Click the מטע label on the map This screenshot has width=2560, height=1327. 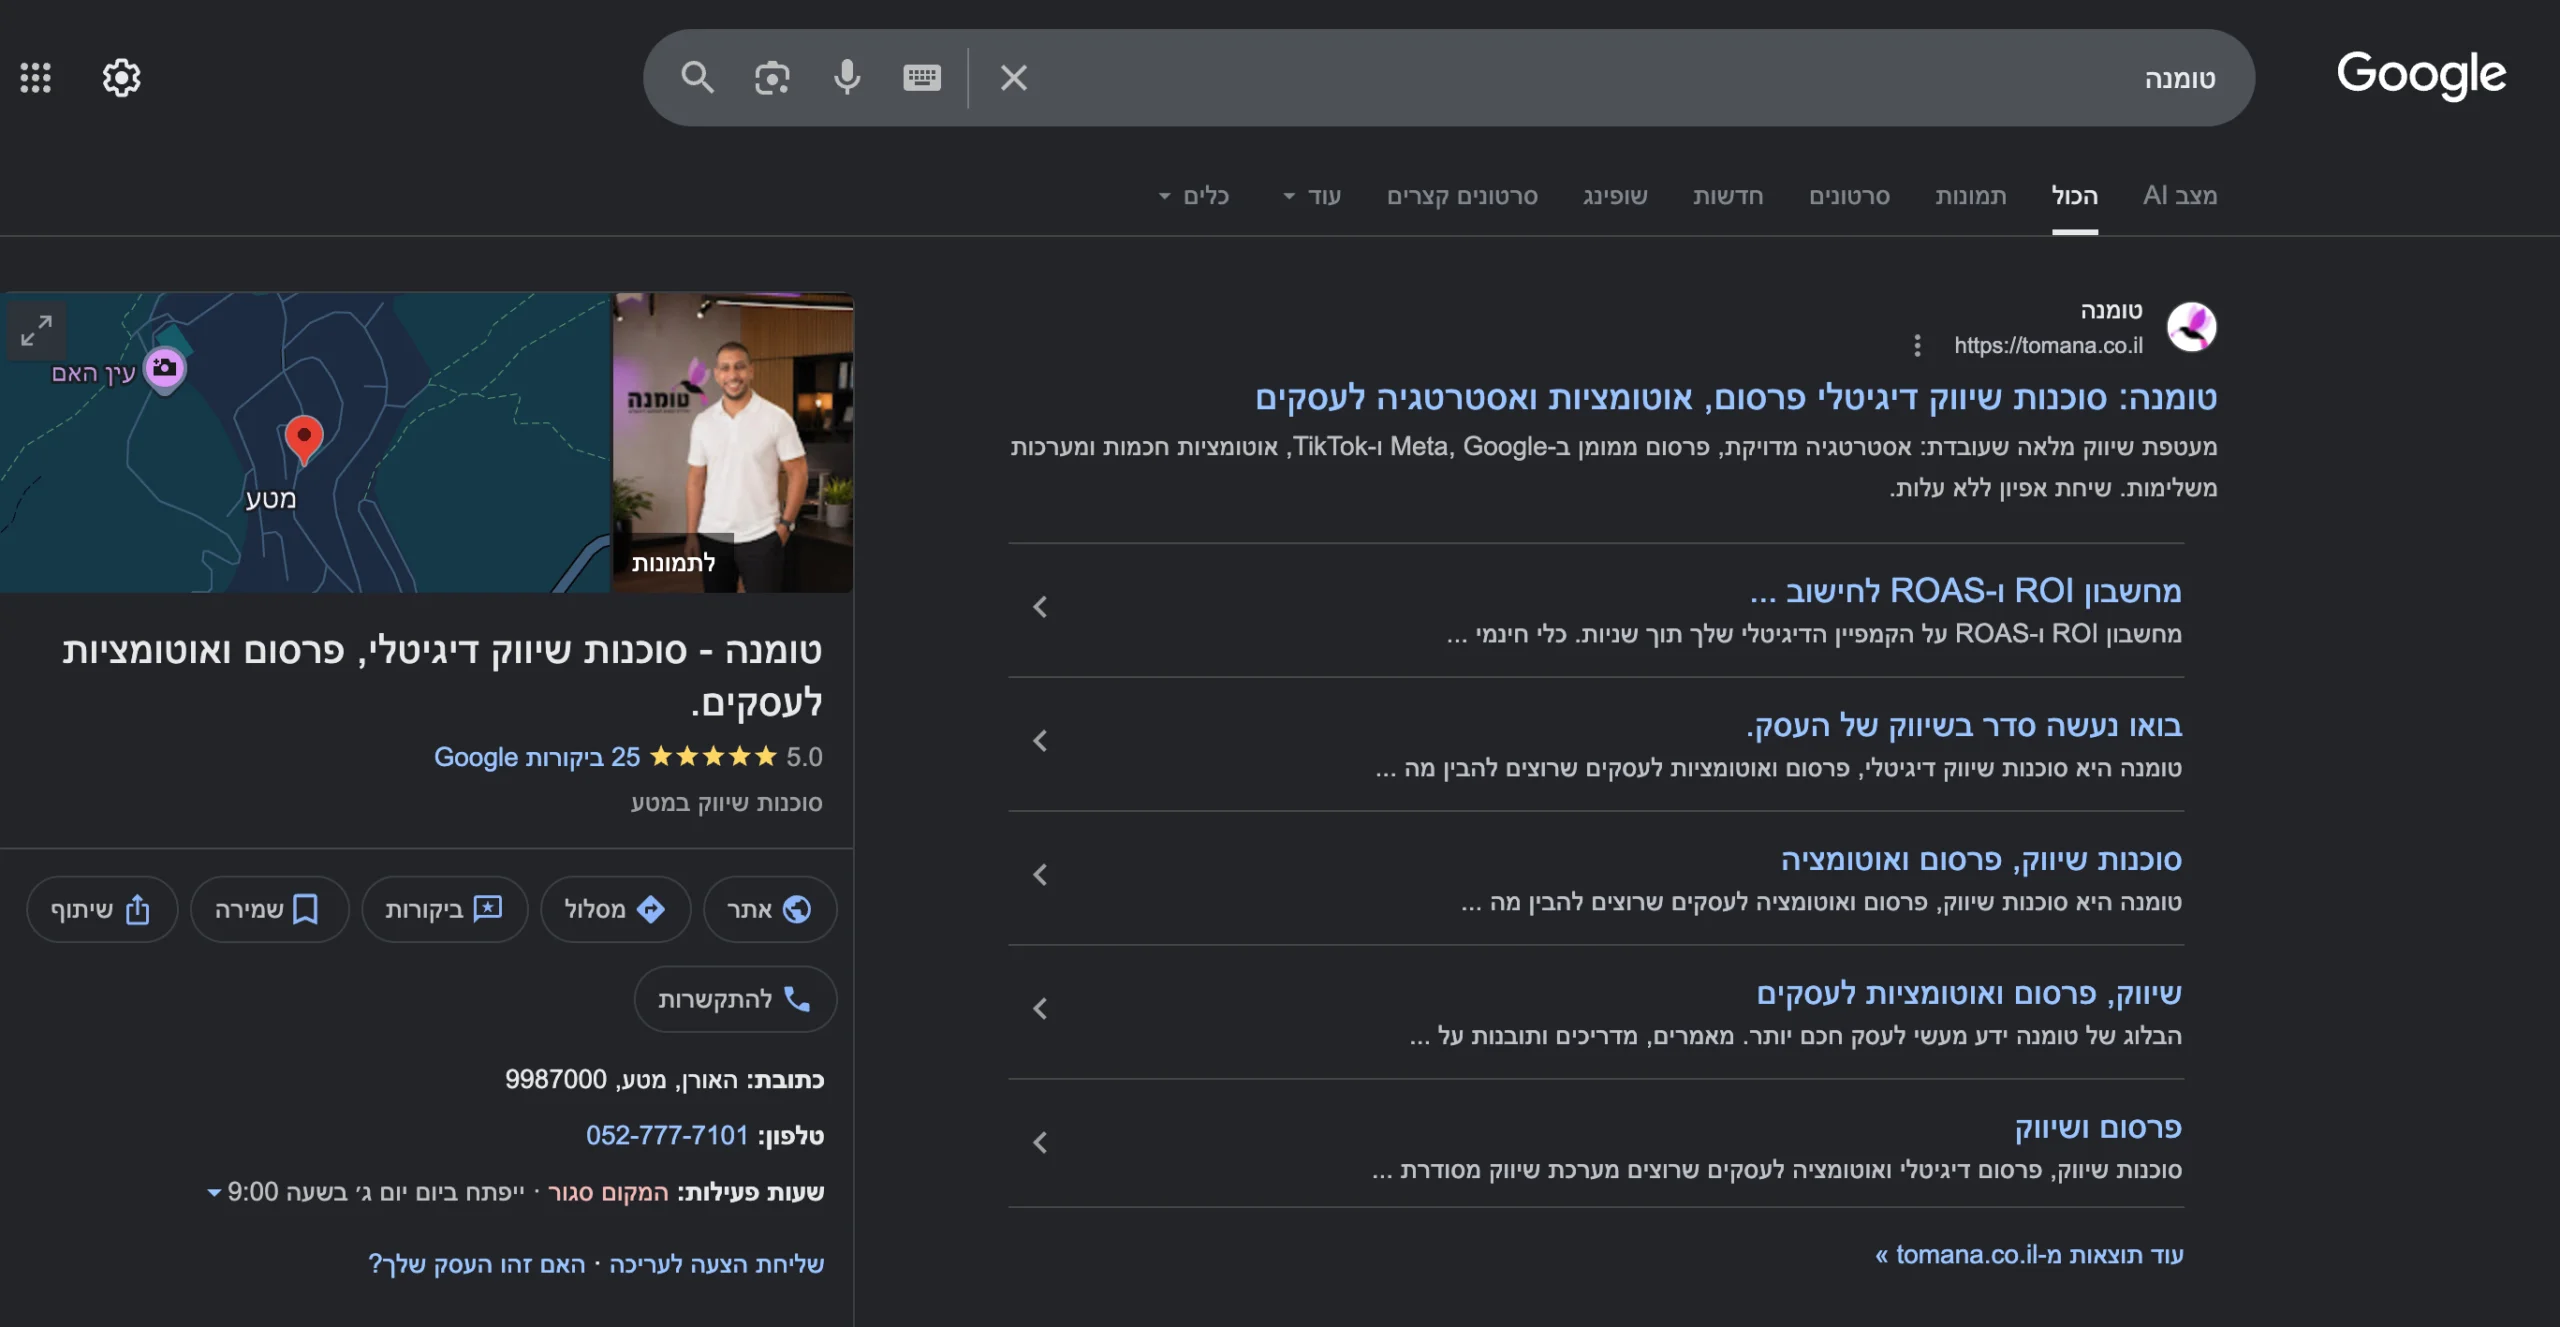[x=271, y=498]
